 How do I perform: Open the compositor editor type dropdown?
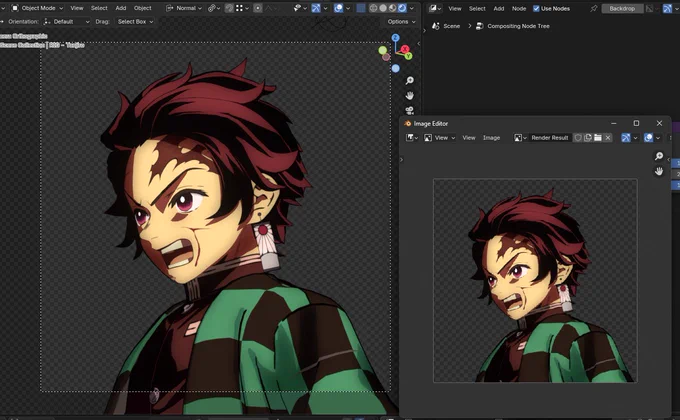click(x=435, y=8)
